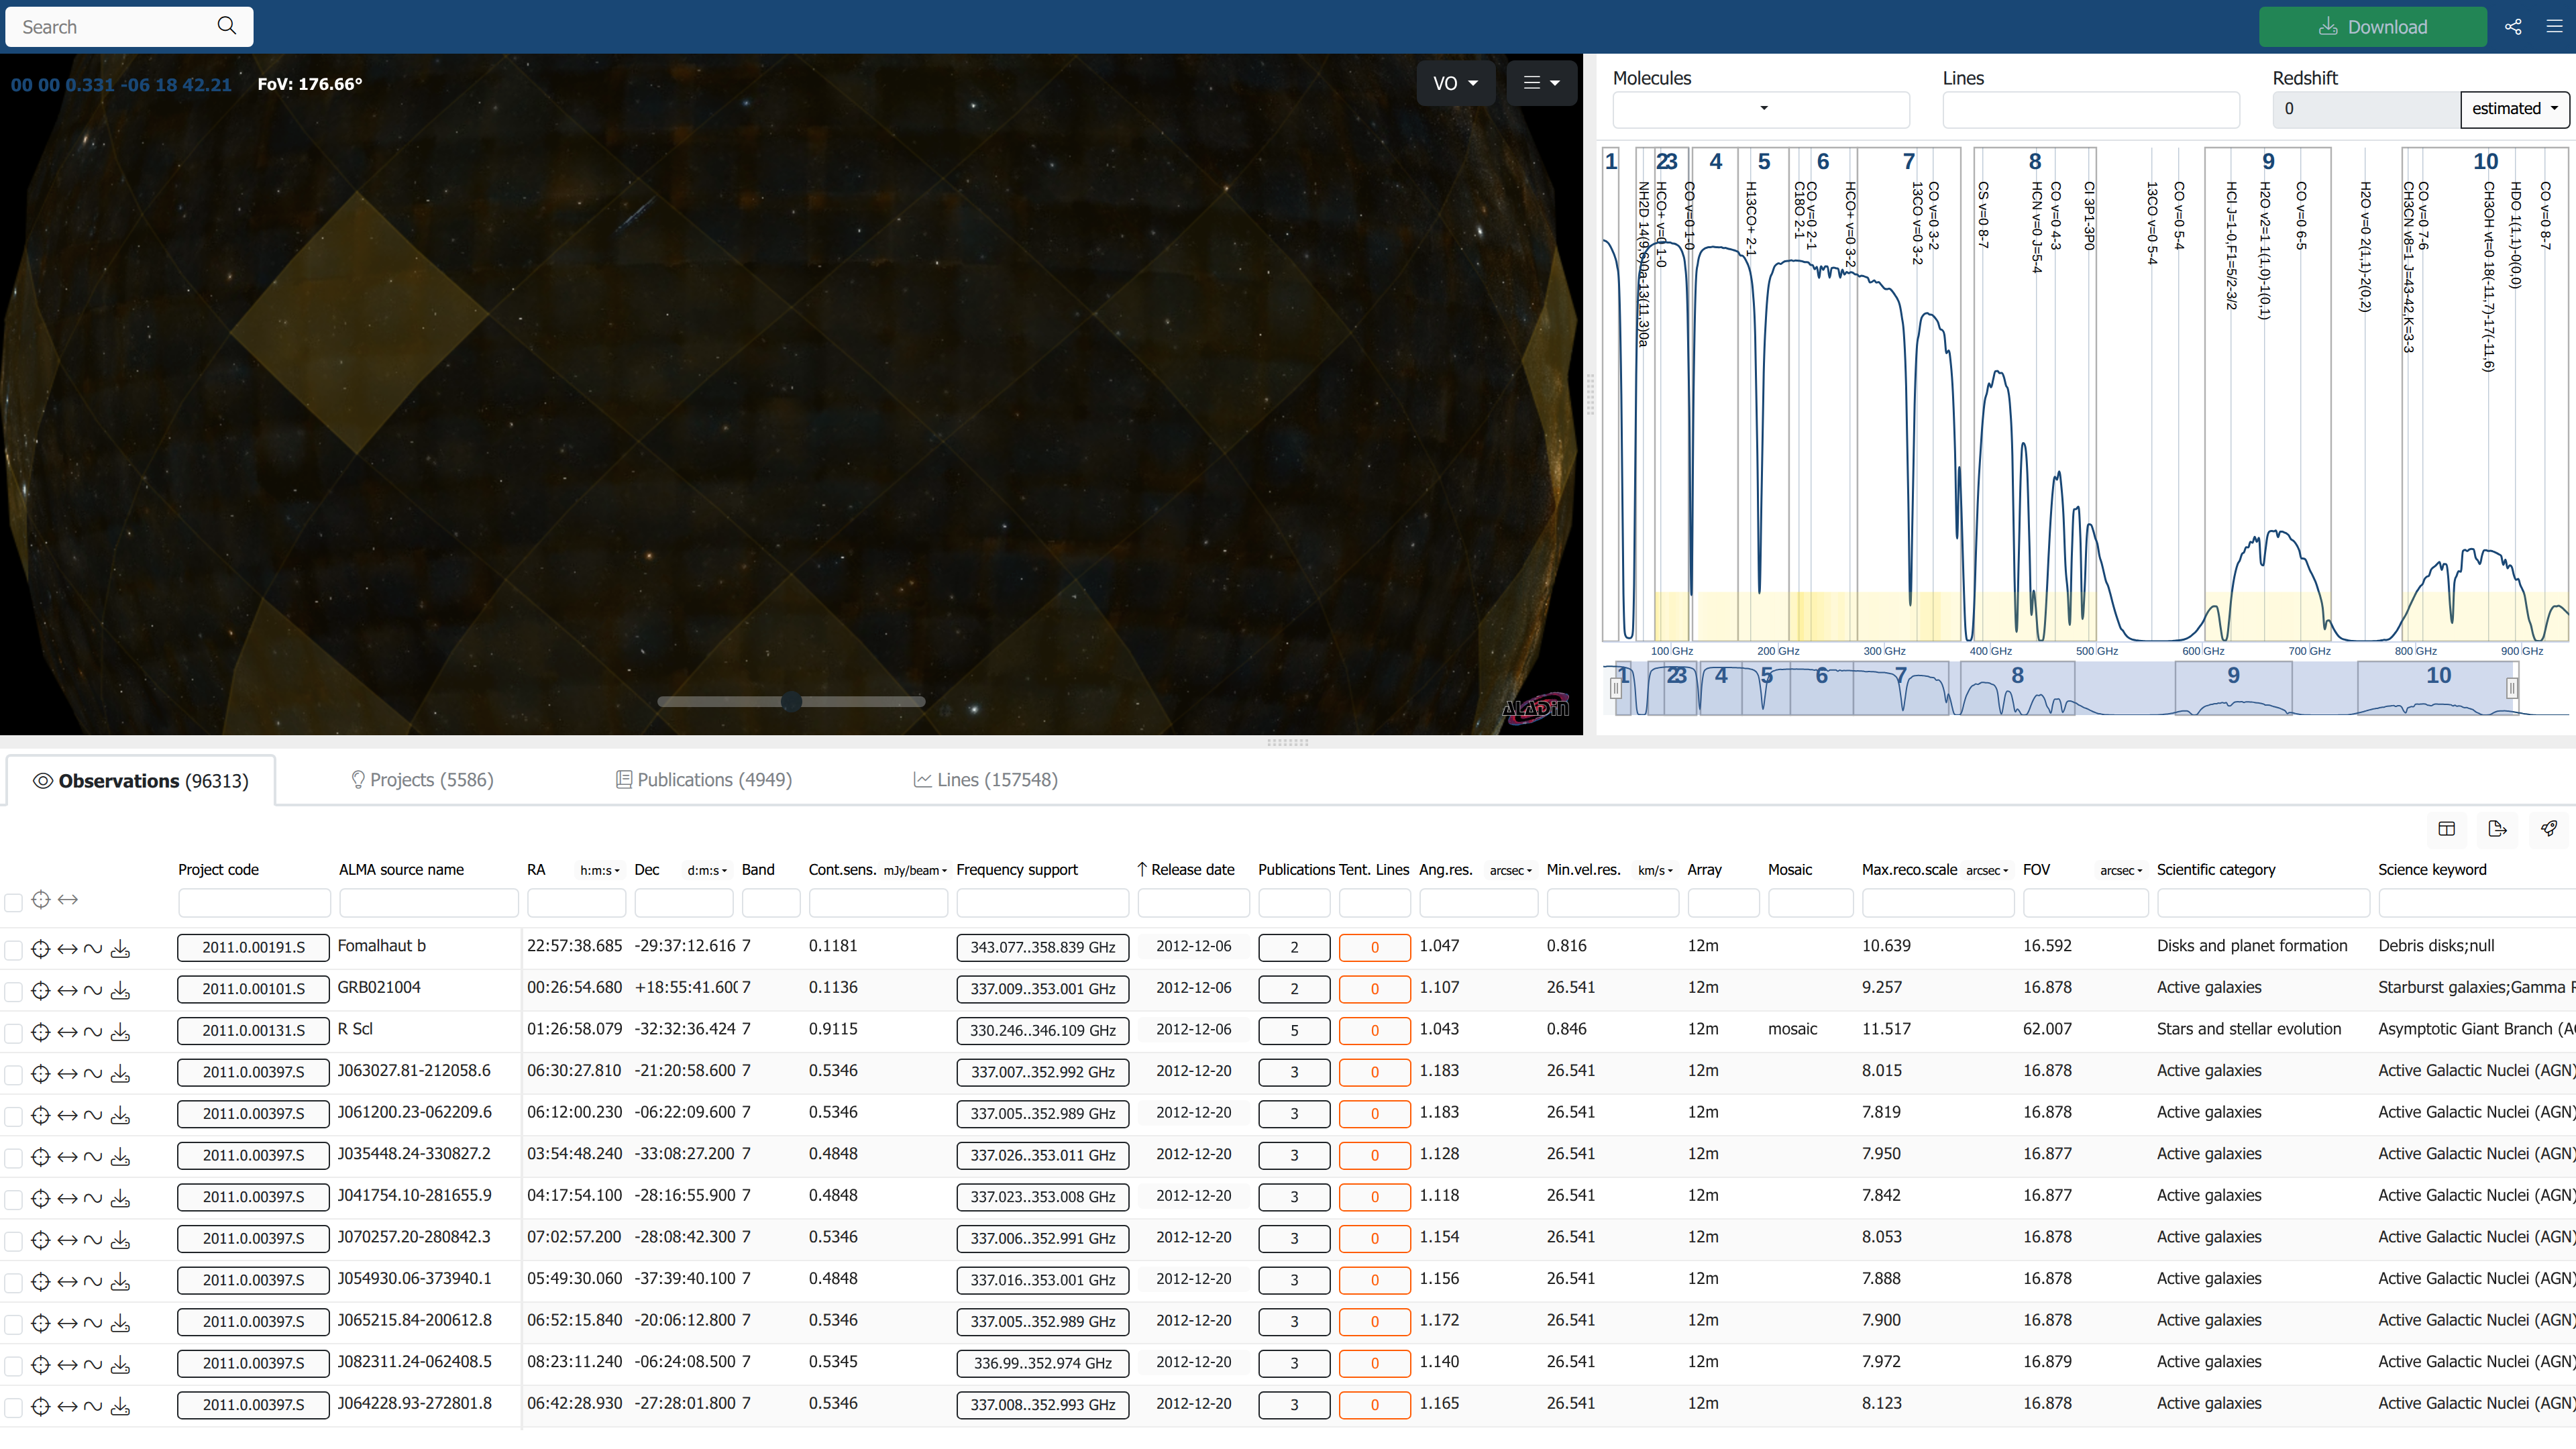Check the J063027.81-212058.6 row checkbox
2576x1449 pixels.
(13, 1076)
